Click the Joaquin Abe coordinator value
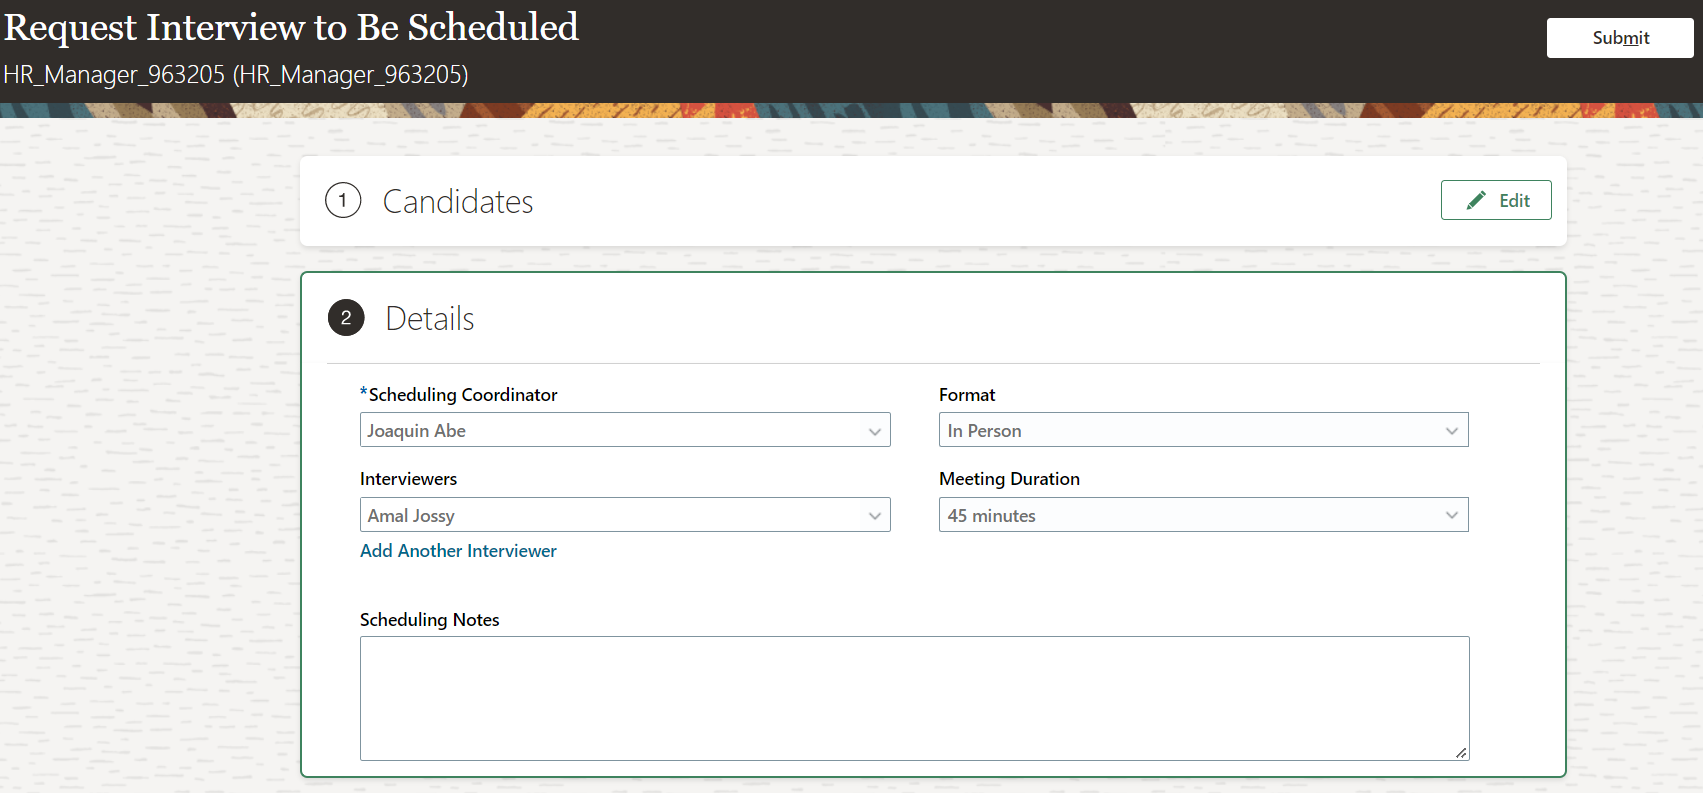The width and height of the screenshot is (1703, 793). (x=417, y=431)
